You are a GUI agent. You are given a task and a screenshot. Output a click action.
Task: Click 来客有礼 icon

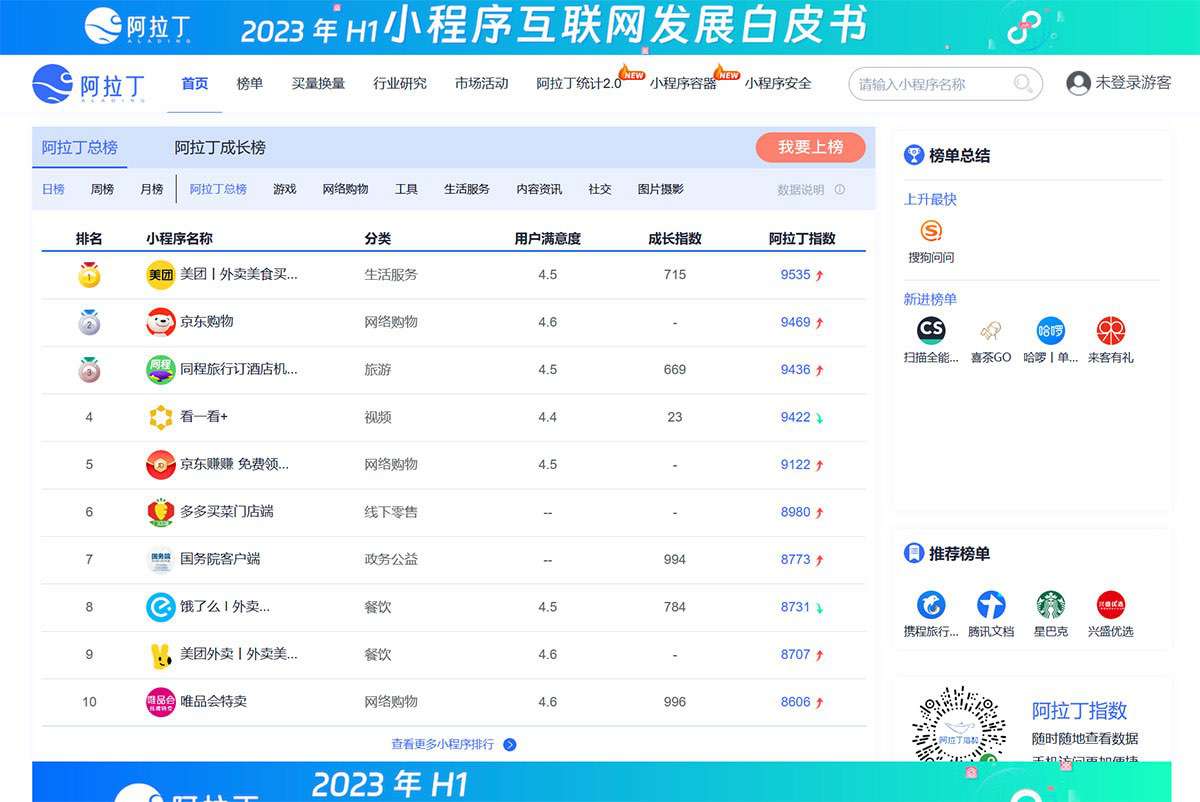point(1111,331)
